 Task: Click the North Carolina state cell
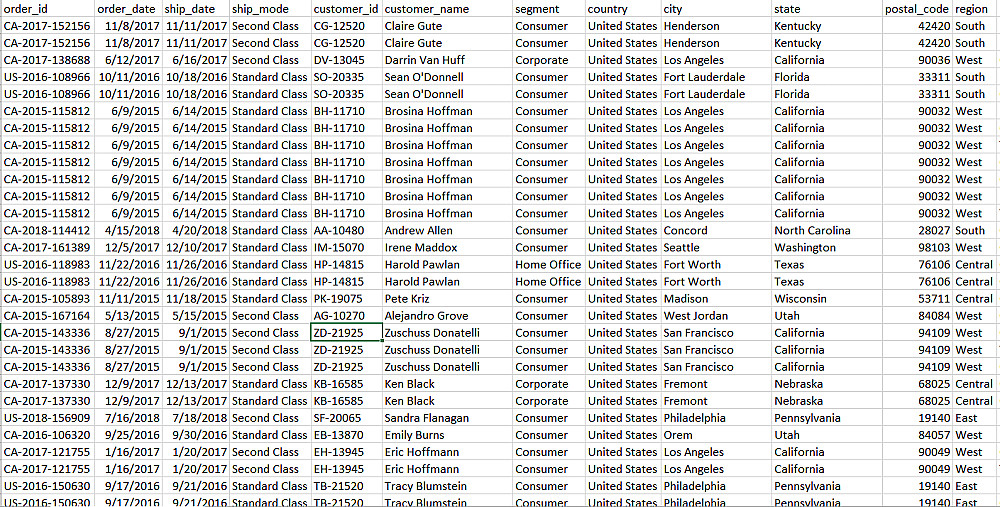pos(827,230)
